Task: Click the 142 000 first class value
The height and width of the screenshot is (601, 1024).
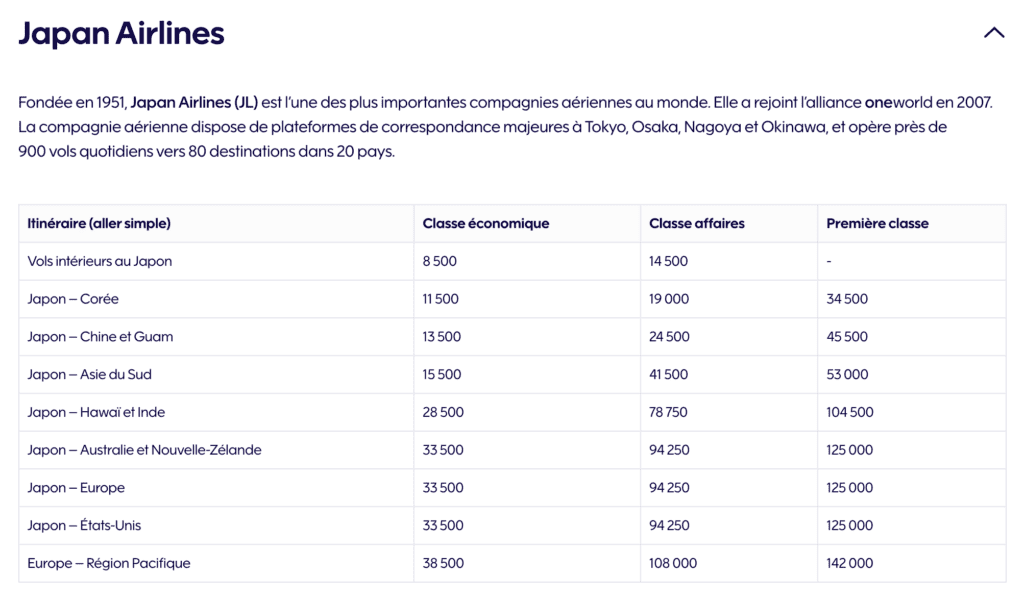Action: tap(849, 563)
